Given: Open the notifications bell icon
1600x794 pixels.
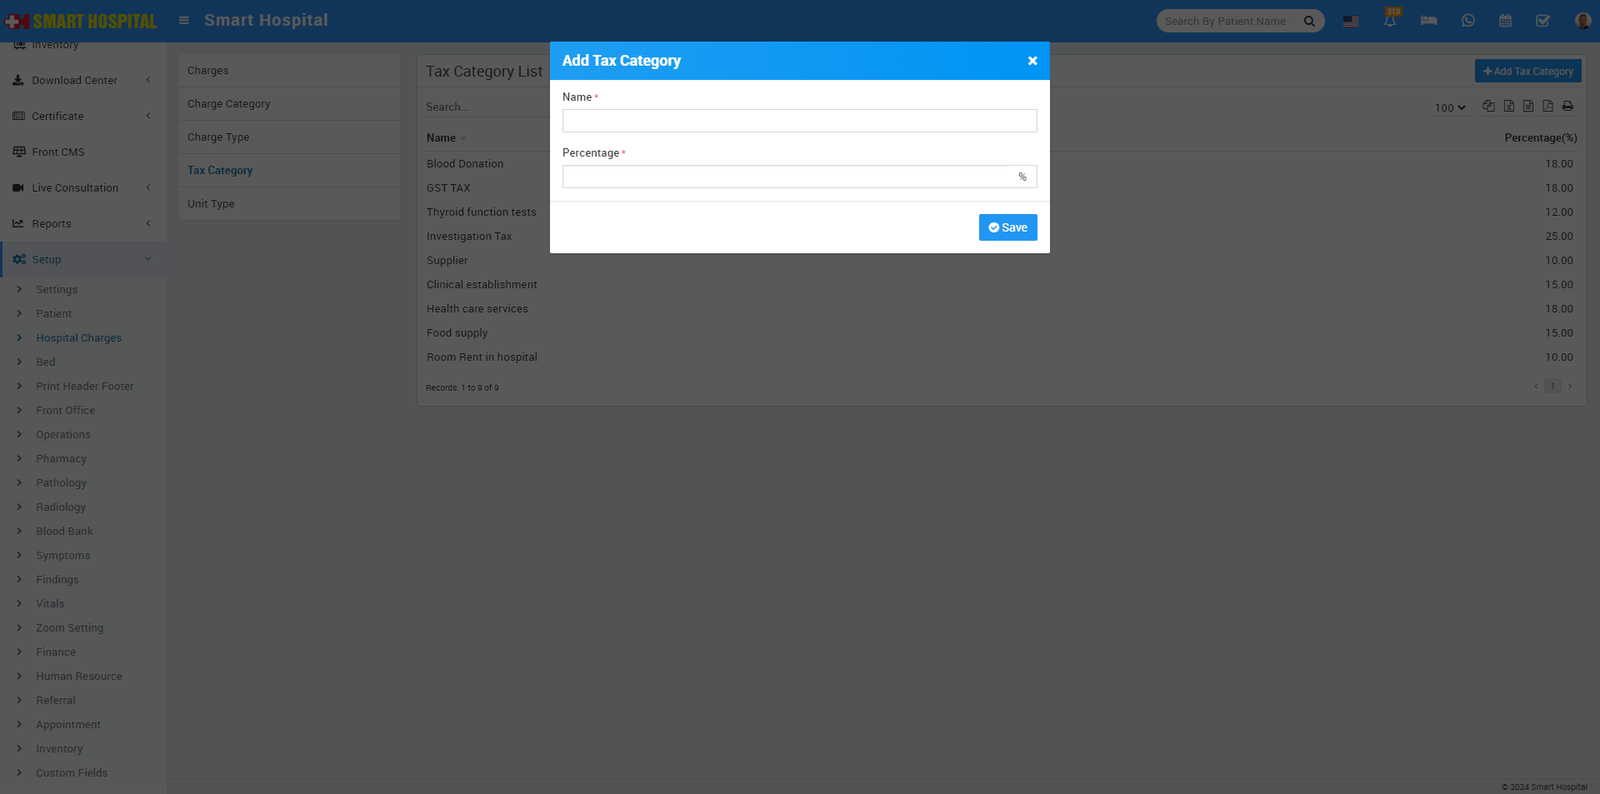Looking at the screenshot, I should (1390, 21).
